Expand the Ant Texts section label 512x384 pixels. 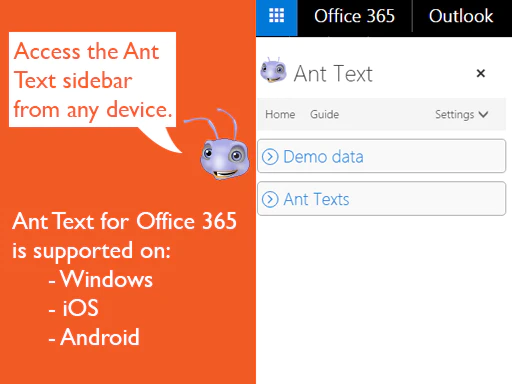coord(316,199)
